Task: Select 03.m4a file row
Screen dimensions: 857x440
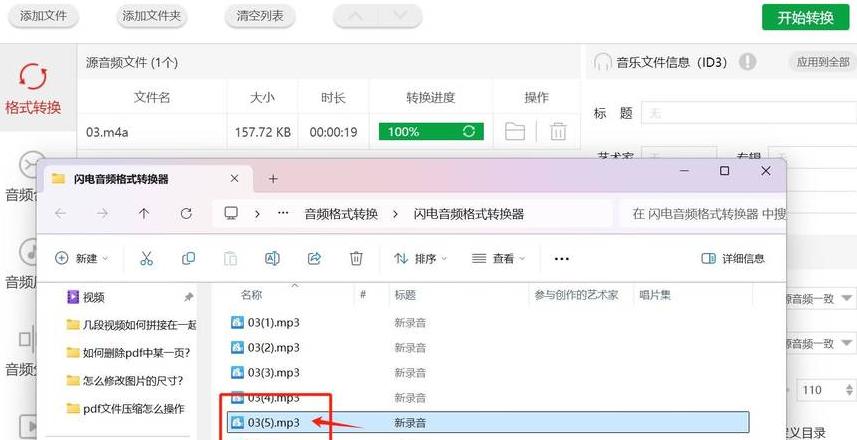Action: coord(328,132)
